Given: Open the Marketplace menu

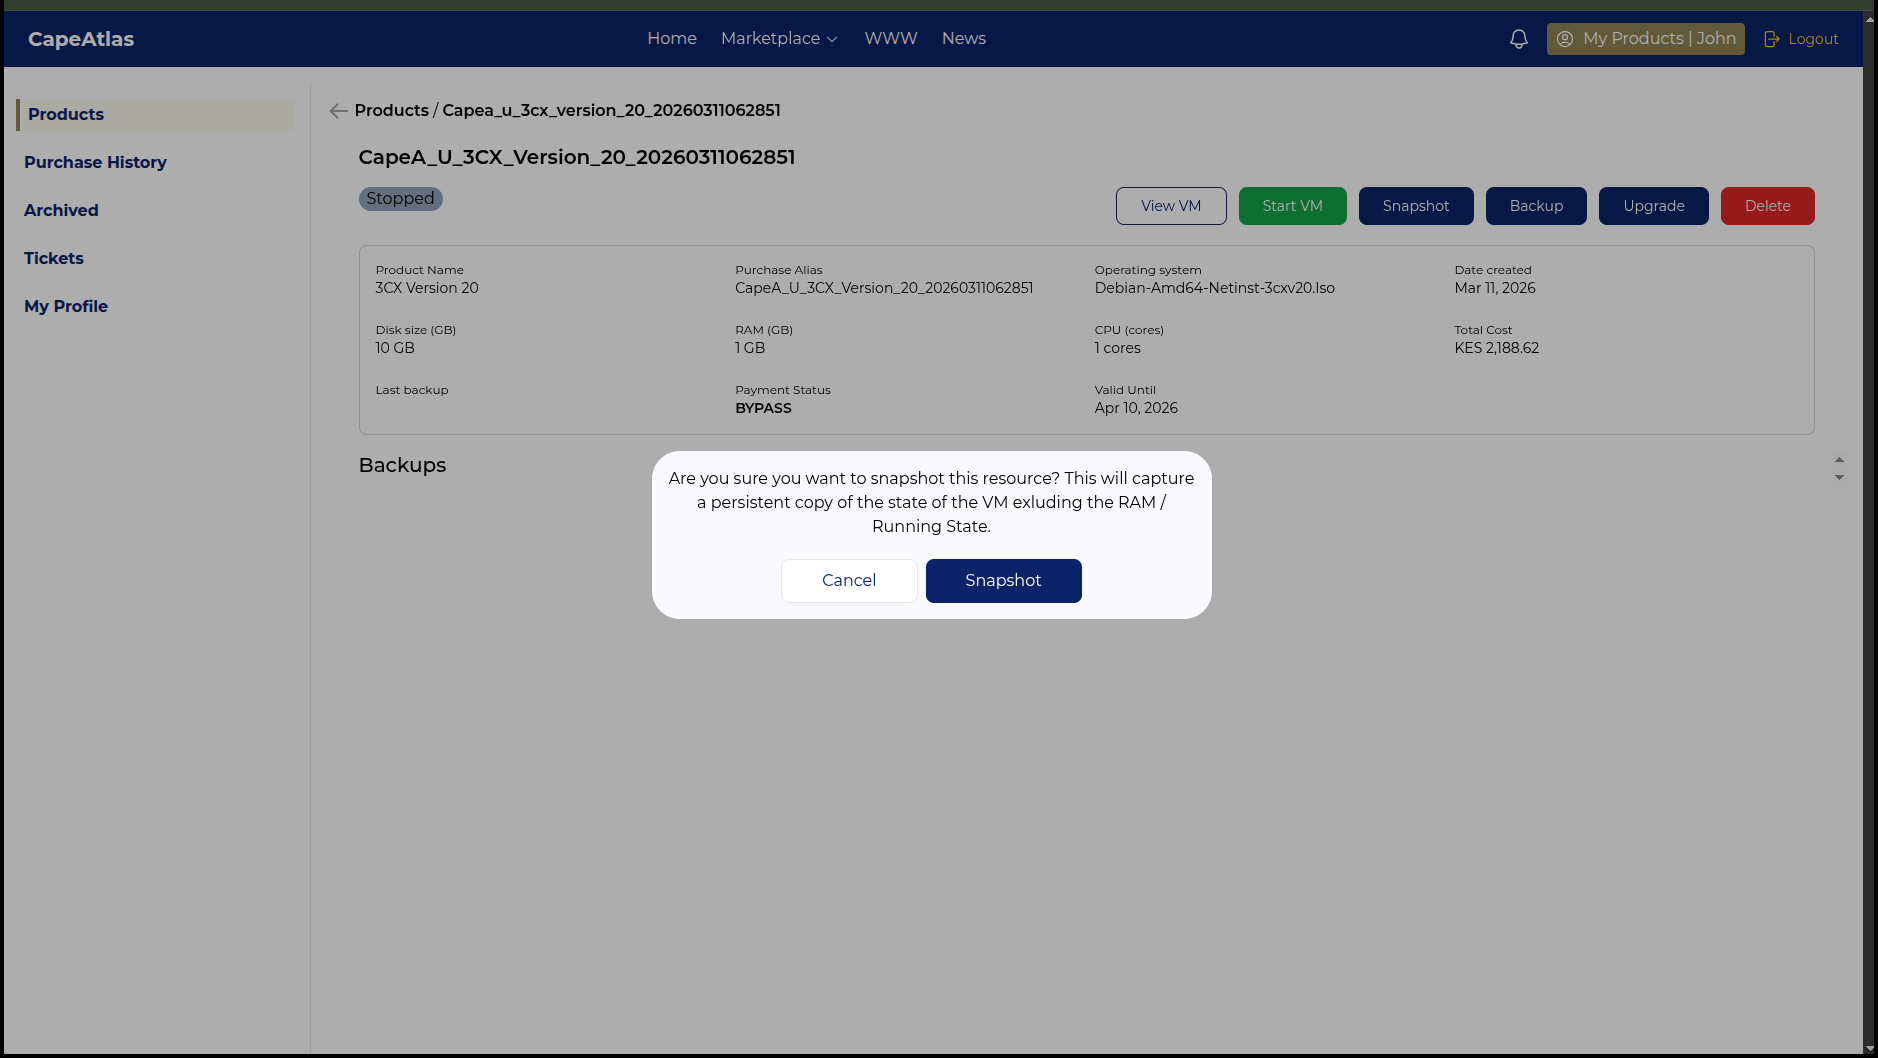Looking at the screenshot, I should (x=779, y=39).
